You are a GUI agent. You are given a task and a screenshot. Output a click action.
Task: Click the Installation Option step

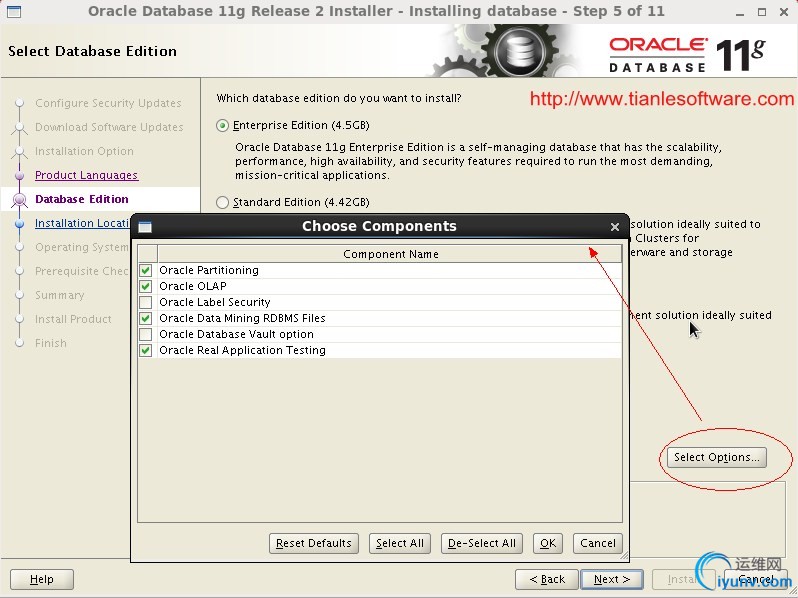84,151
